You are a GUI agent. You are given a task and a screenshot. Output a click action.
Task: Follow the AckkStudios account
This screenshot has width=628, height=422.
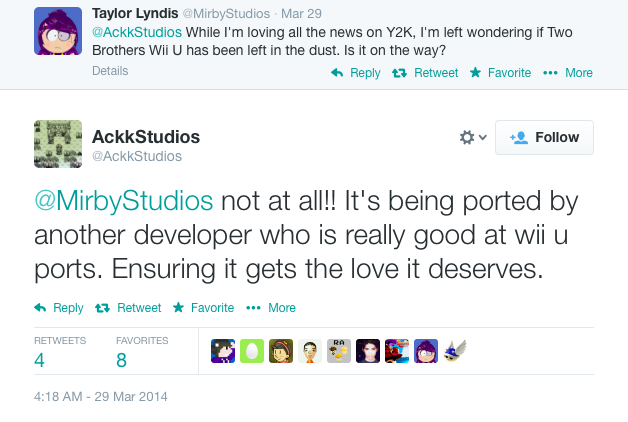click(544, 137)
